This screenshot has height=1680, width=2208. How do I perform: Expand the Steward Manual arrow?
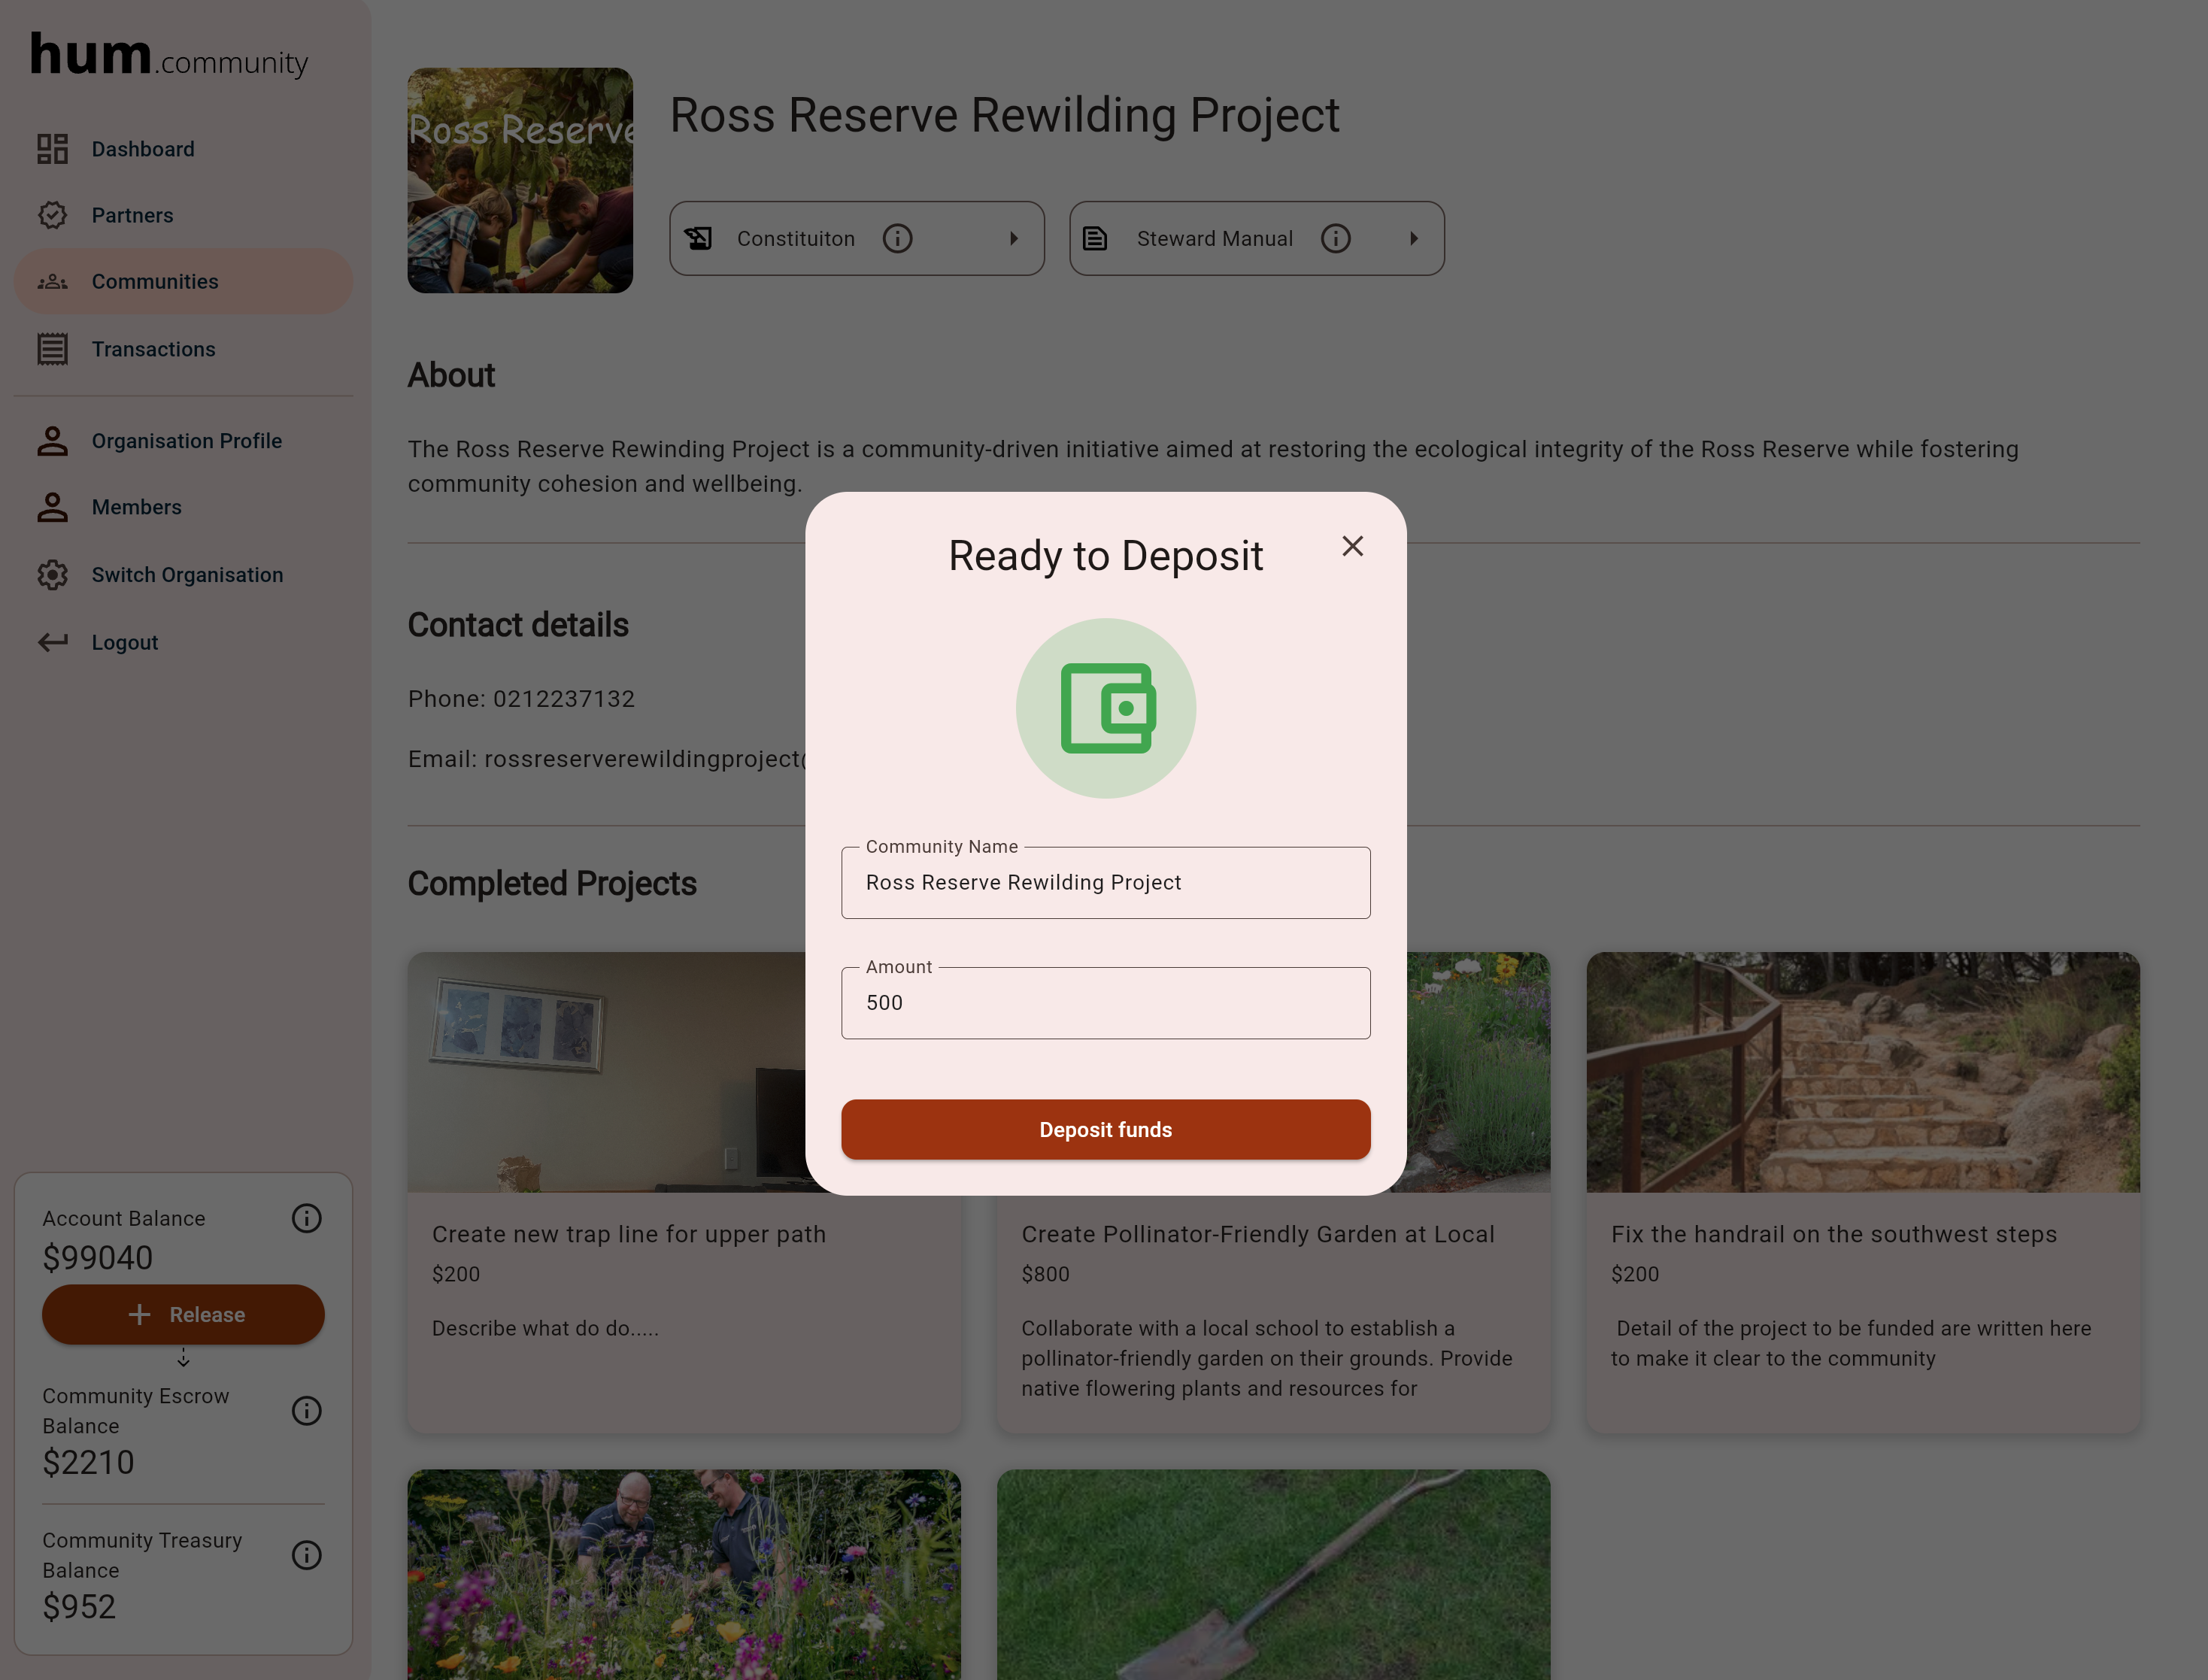[1413, 238]
